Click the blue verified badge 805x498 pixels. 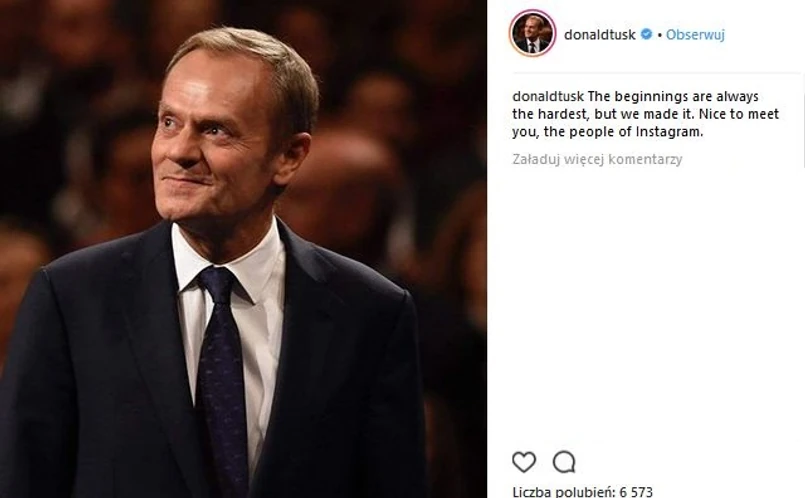click(x=646, y=34)
